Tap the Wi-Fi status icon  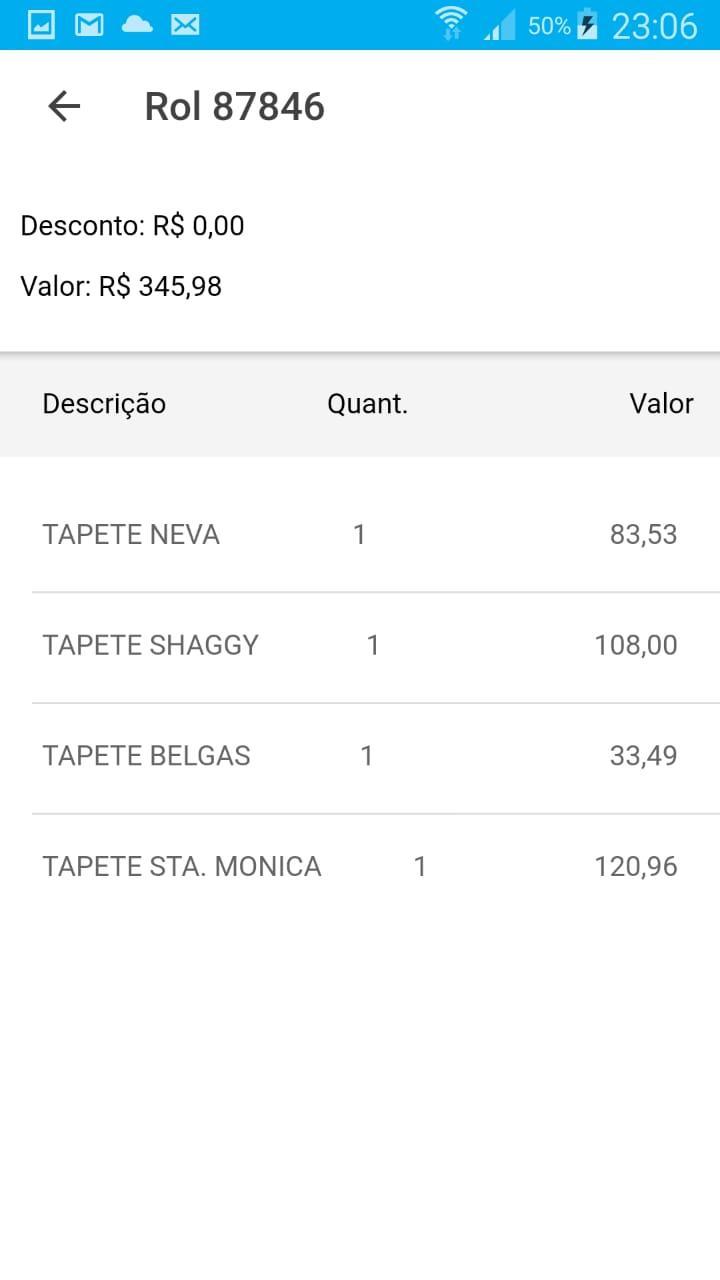click(x=451, y=24)
